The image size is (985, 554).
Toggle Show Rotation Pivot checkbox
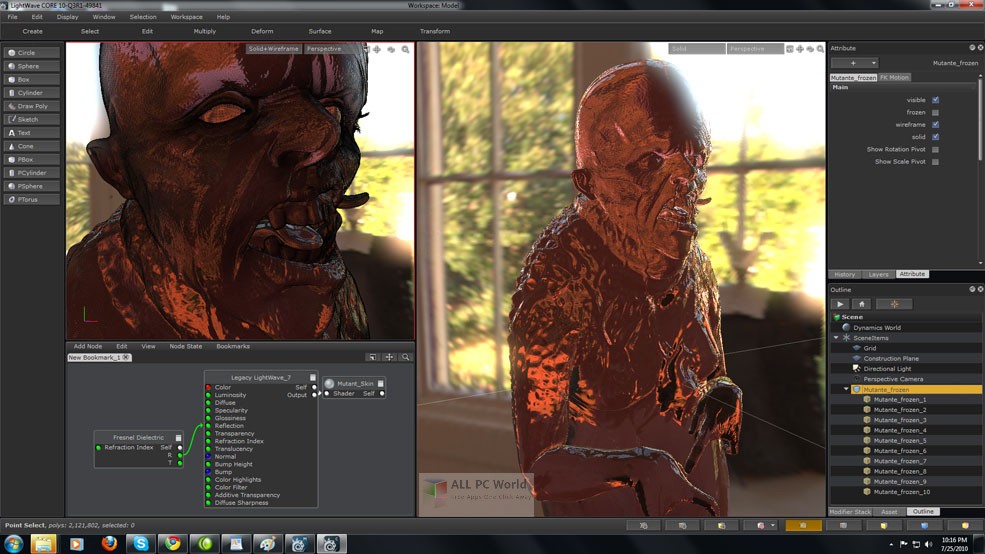tap(935, 149)
